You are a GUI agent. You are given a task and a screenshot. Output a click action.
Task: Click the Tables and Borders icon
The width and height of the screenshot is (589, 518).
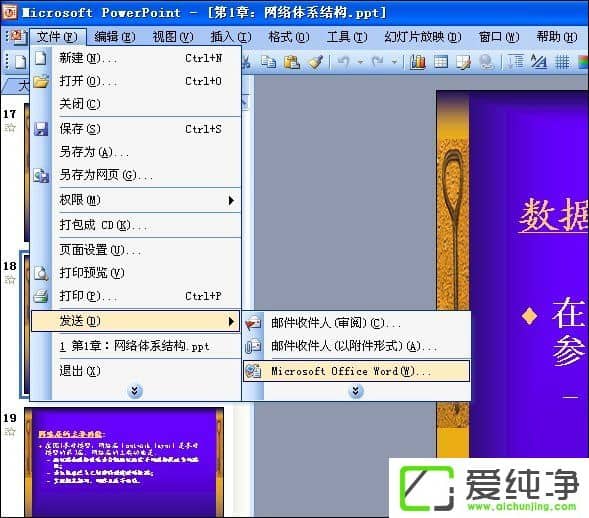463,62
